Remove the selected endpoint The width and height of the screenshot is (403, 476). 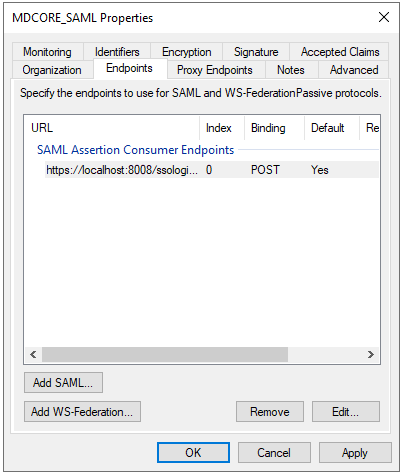tap(270, 412)
